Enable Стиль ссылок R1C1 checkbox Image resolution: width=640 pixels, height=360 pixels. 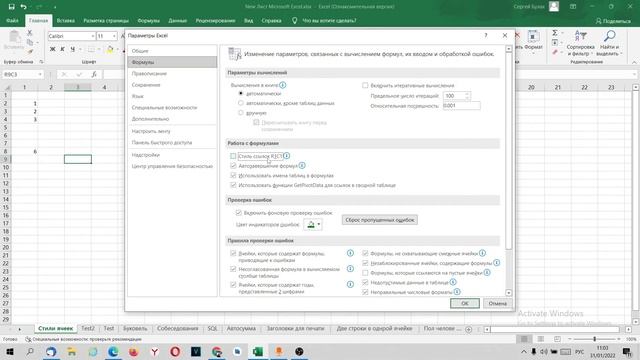(233, 156)
